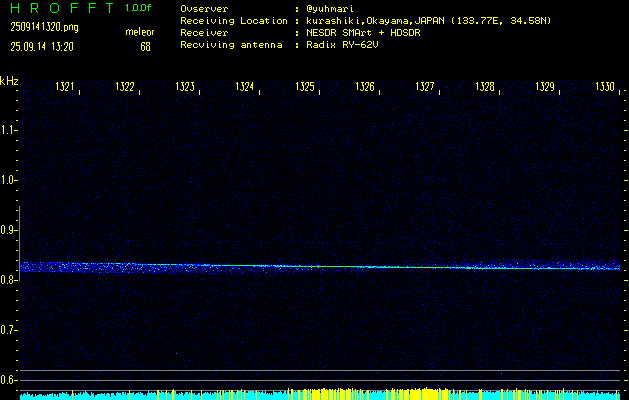Viewport: 629px width, 400px height.
Task: Click the meteor count 68
Action: click(x=145, y=47)
